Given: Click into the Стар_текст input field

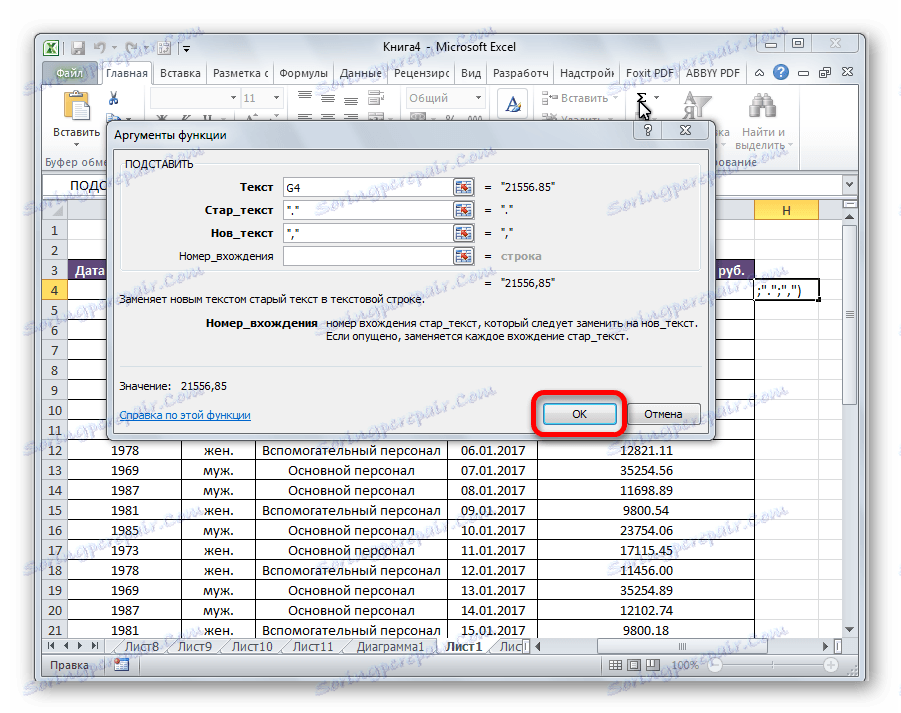Looking at the screenshot, I should pos(368,210).
